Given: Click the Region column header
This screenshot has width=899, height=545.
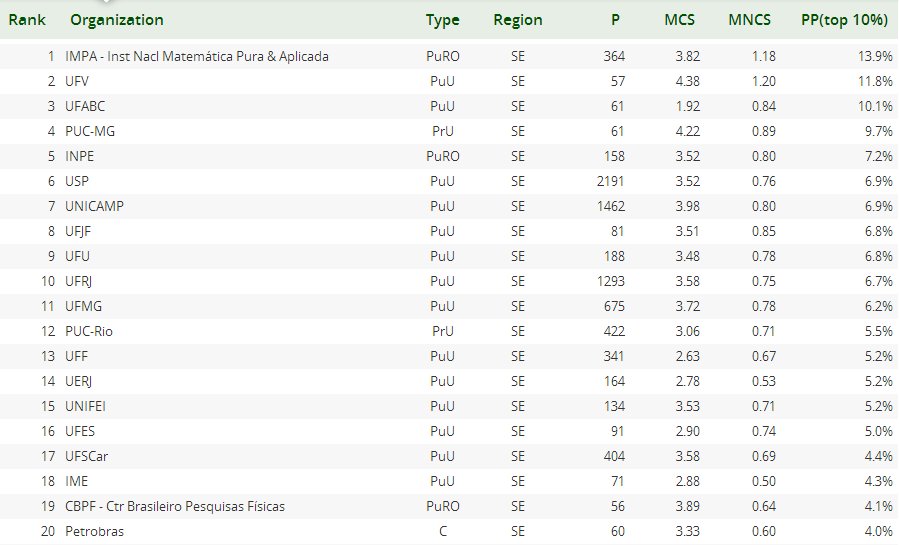Looking at the screenshot, I should pyautogui.click(x=518, y=20).
